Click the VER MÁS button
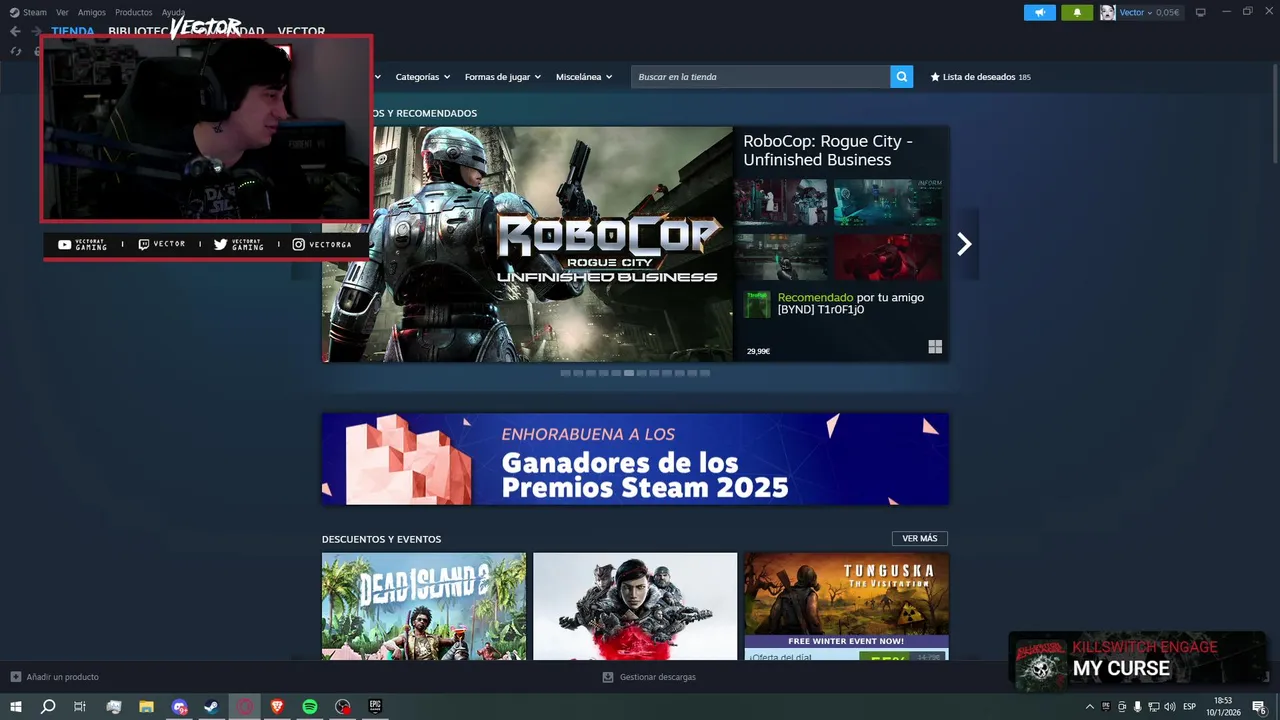This screenshot has height=720, width=1280. [920, 539]
